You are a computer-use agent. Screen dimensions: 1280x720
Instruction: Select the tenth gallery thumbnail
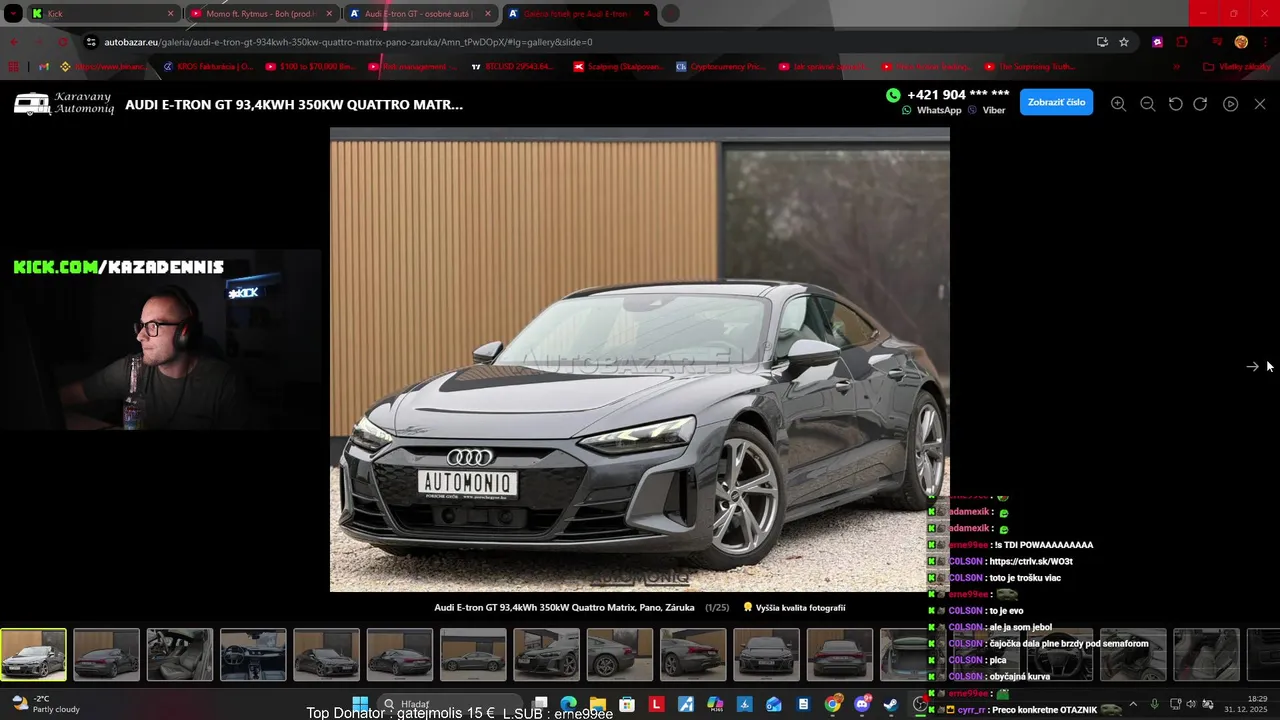coord(693,654)
